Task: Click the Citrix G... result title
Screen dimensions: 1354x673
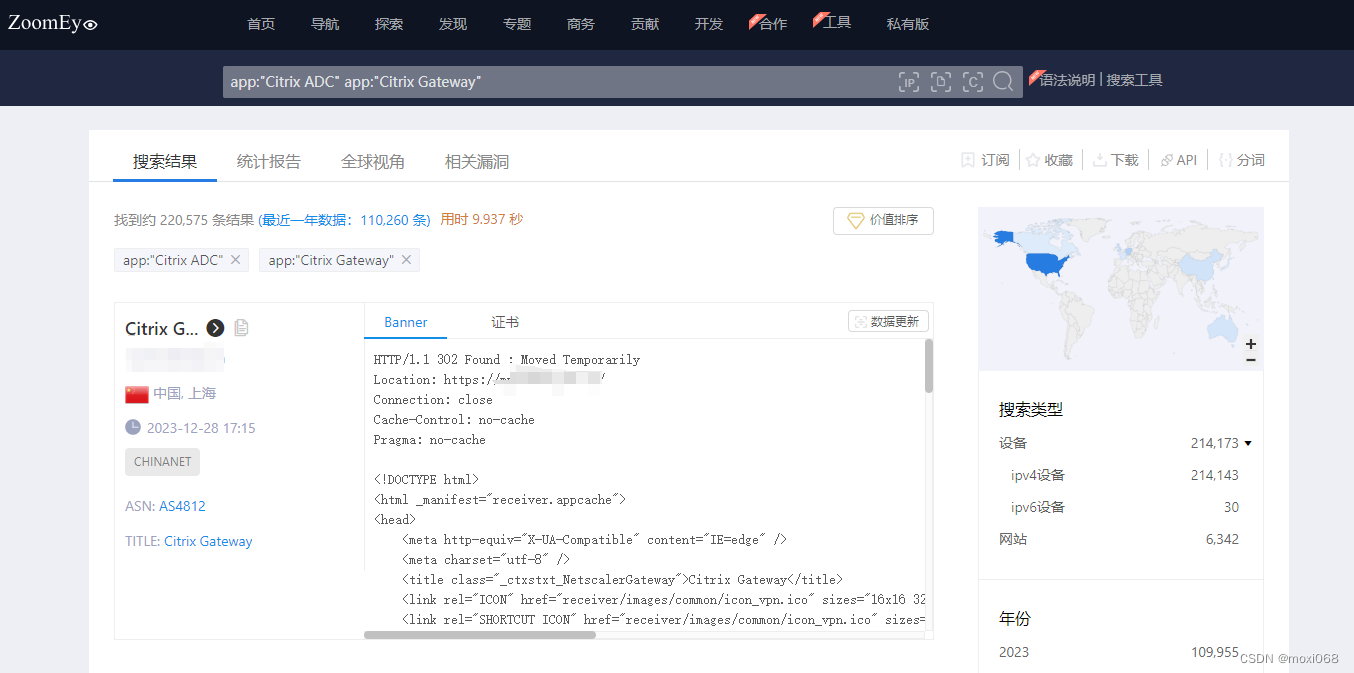Action: 162,328
